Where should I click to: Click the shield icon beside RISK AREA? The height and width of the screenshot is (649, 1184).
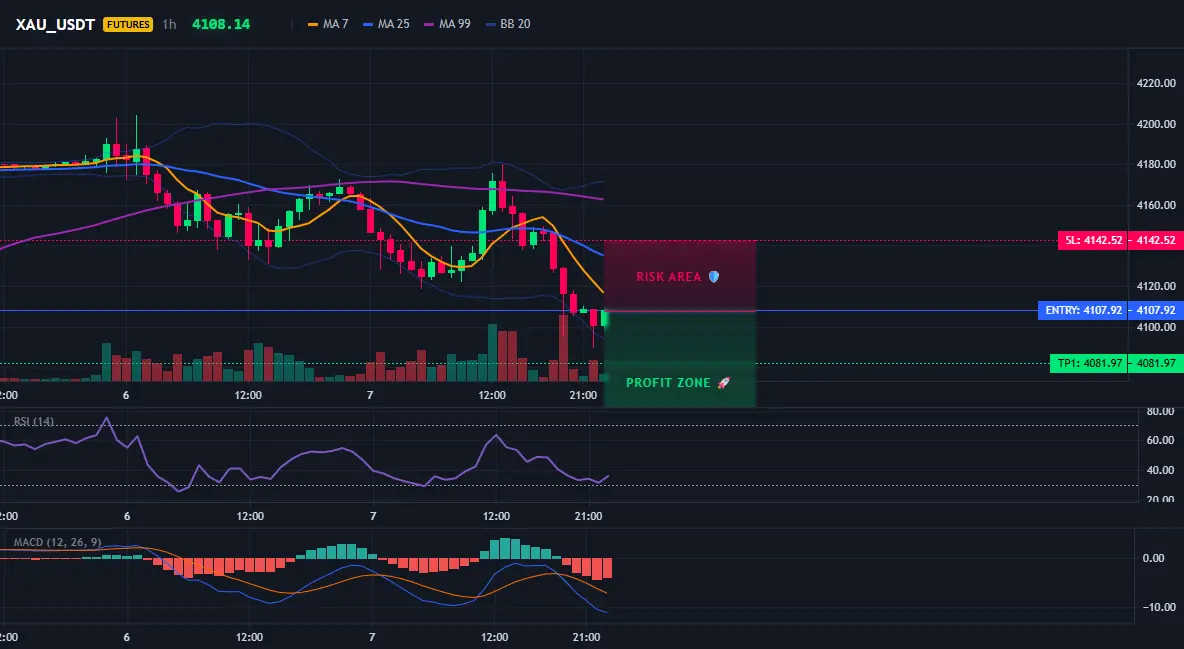click(714, 277)
